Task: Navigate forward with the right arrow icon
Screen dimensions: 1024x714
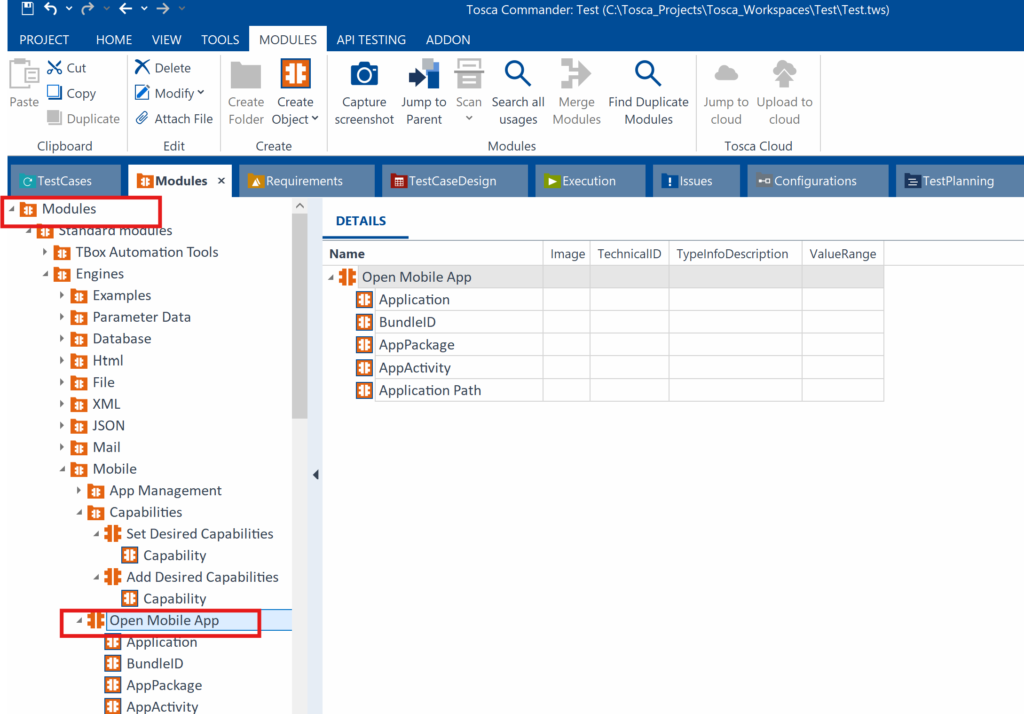Action: click(163, 8)
